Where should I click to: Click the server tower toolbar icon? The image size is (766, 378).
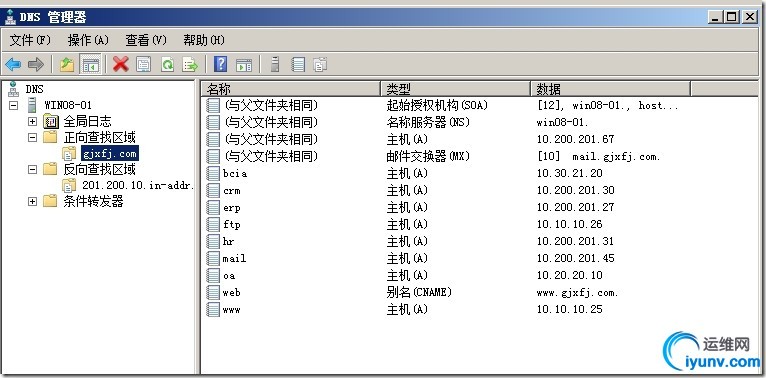(x=275, y=64)
